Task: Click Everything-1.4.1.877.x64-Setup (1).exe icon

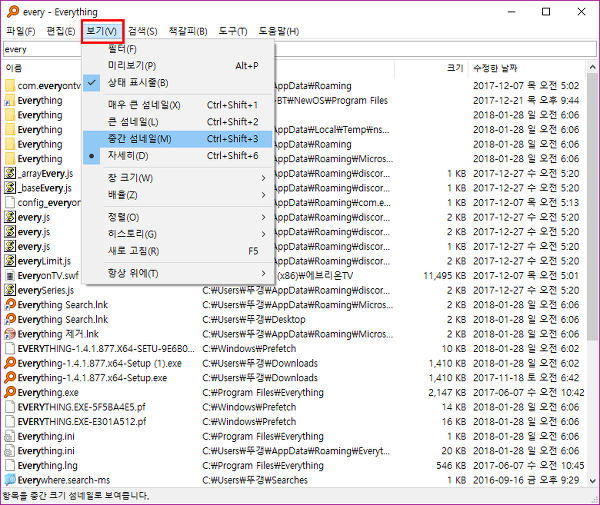Action: coord(10,363)
